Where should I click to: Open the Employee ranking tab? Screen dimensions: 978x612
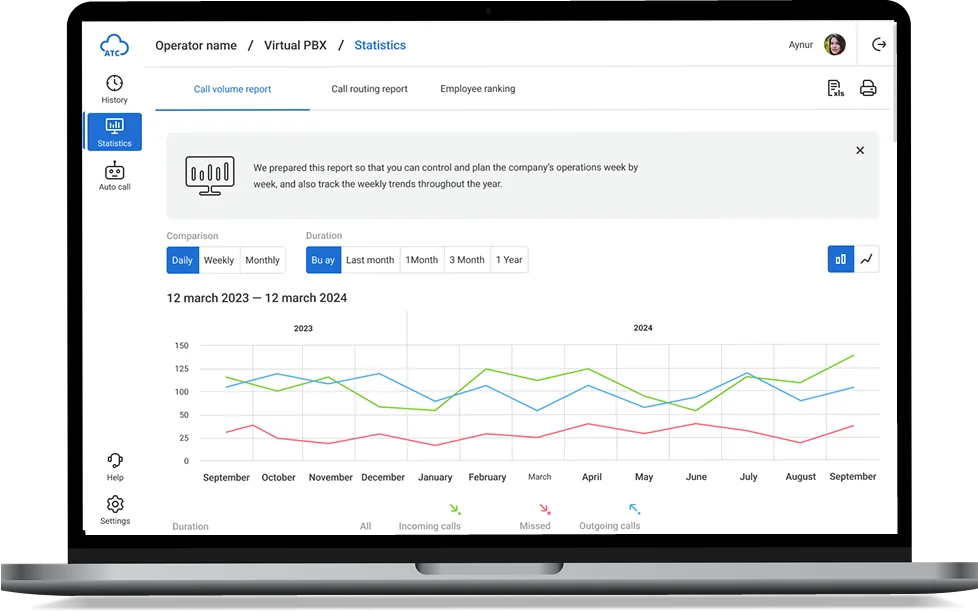coord(478,89)
